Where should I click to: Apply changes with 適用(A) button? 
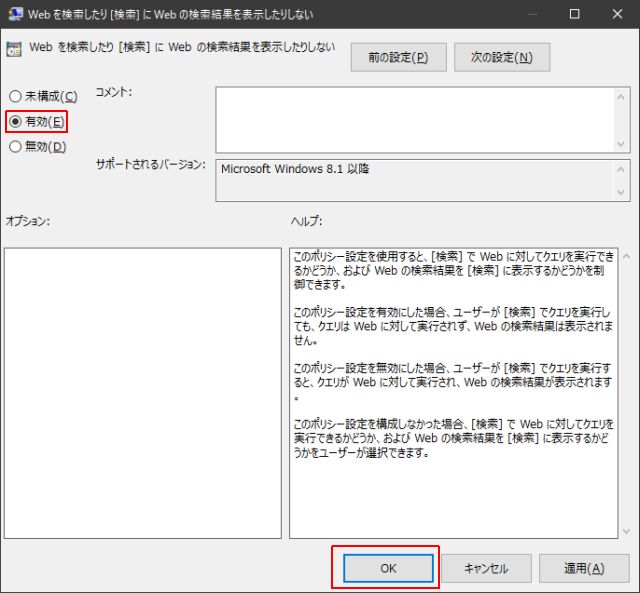tap(583, 568)
